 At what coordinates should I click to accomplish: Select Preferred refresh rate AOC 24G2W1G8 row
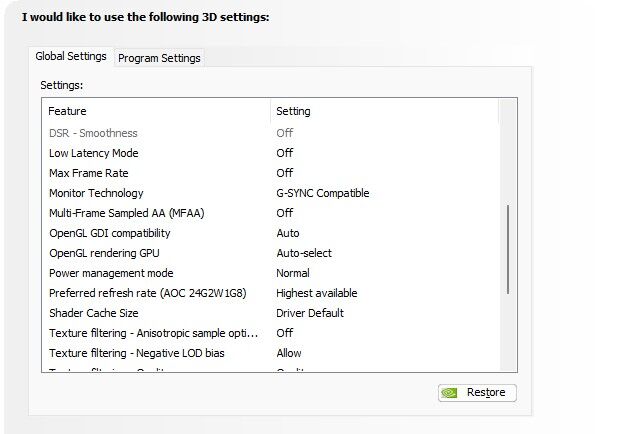271,293
